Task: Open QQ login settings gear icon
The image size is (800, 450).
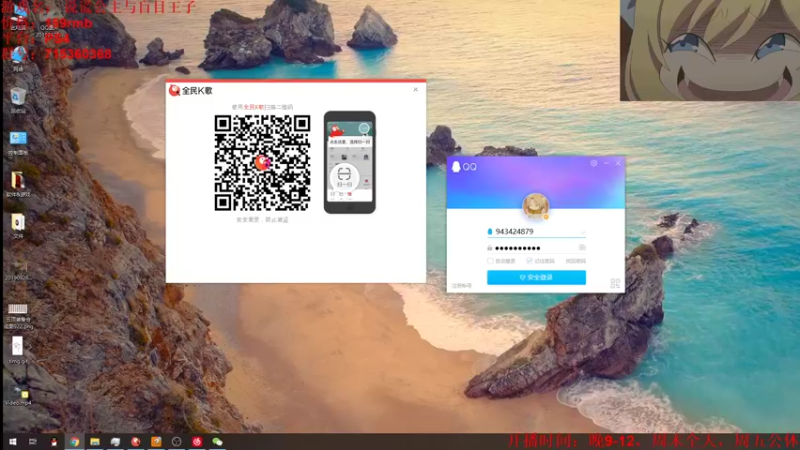Action: click(x=594, y=163)
